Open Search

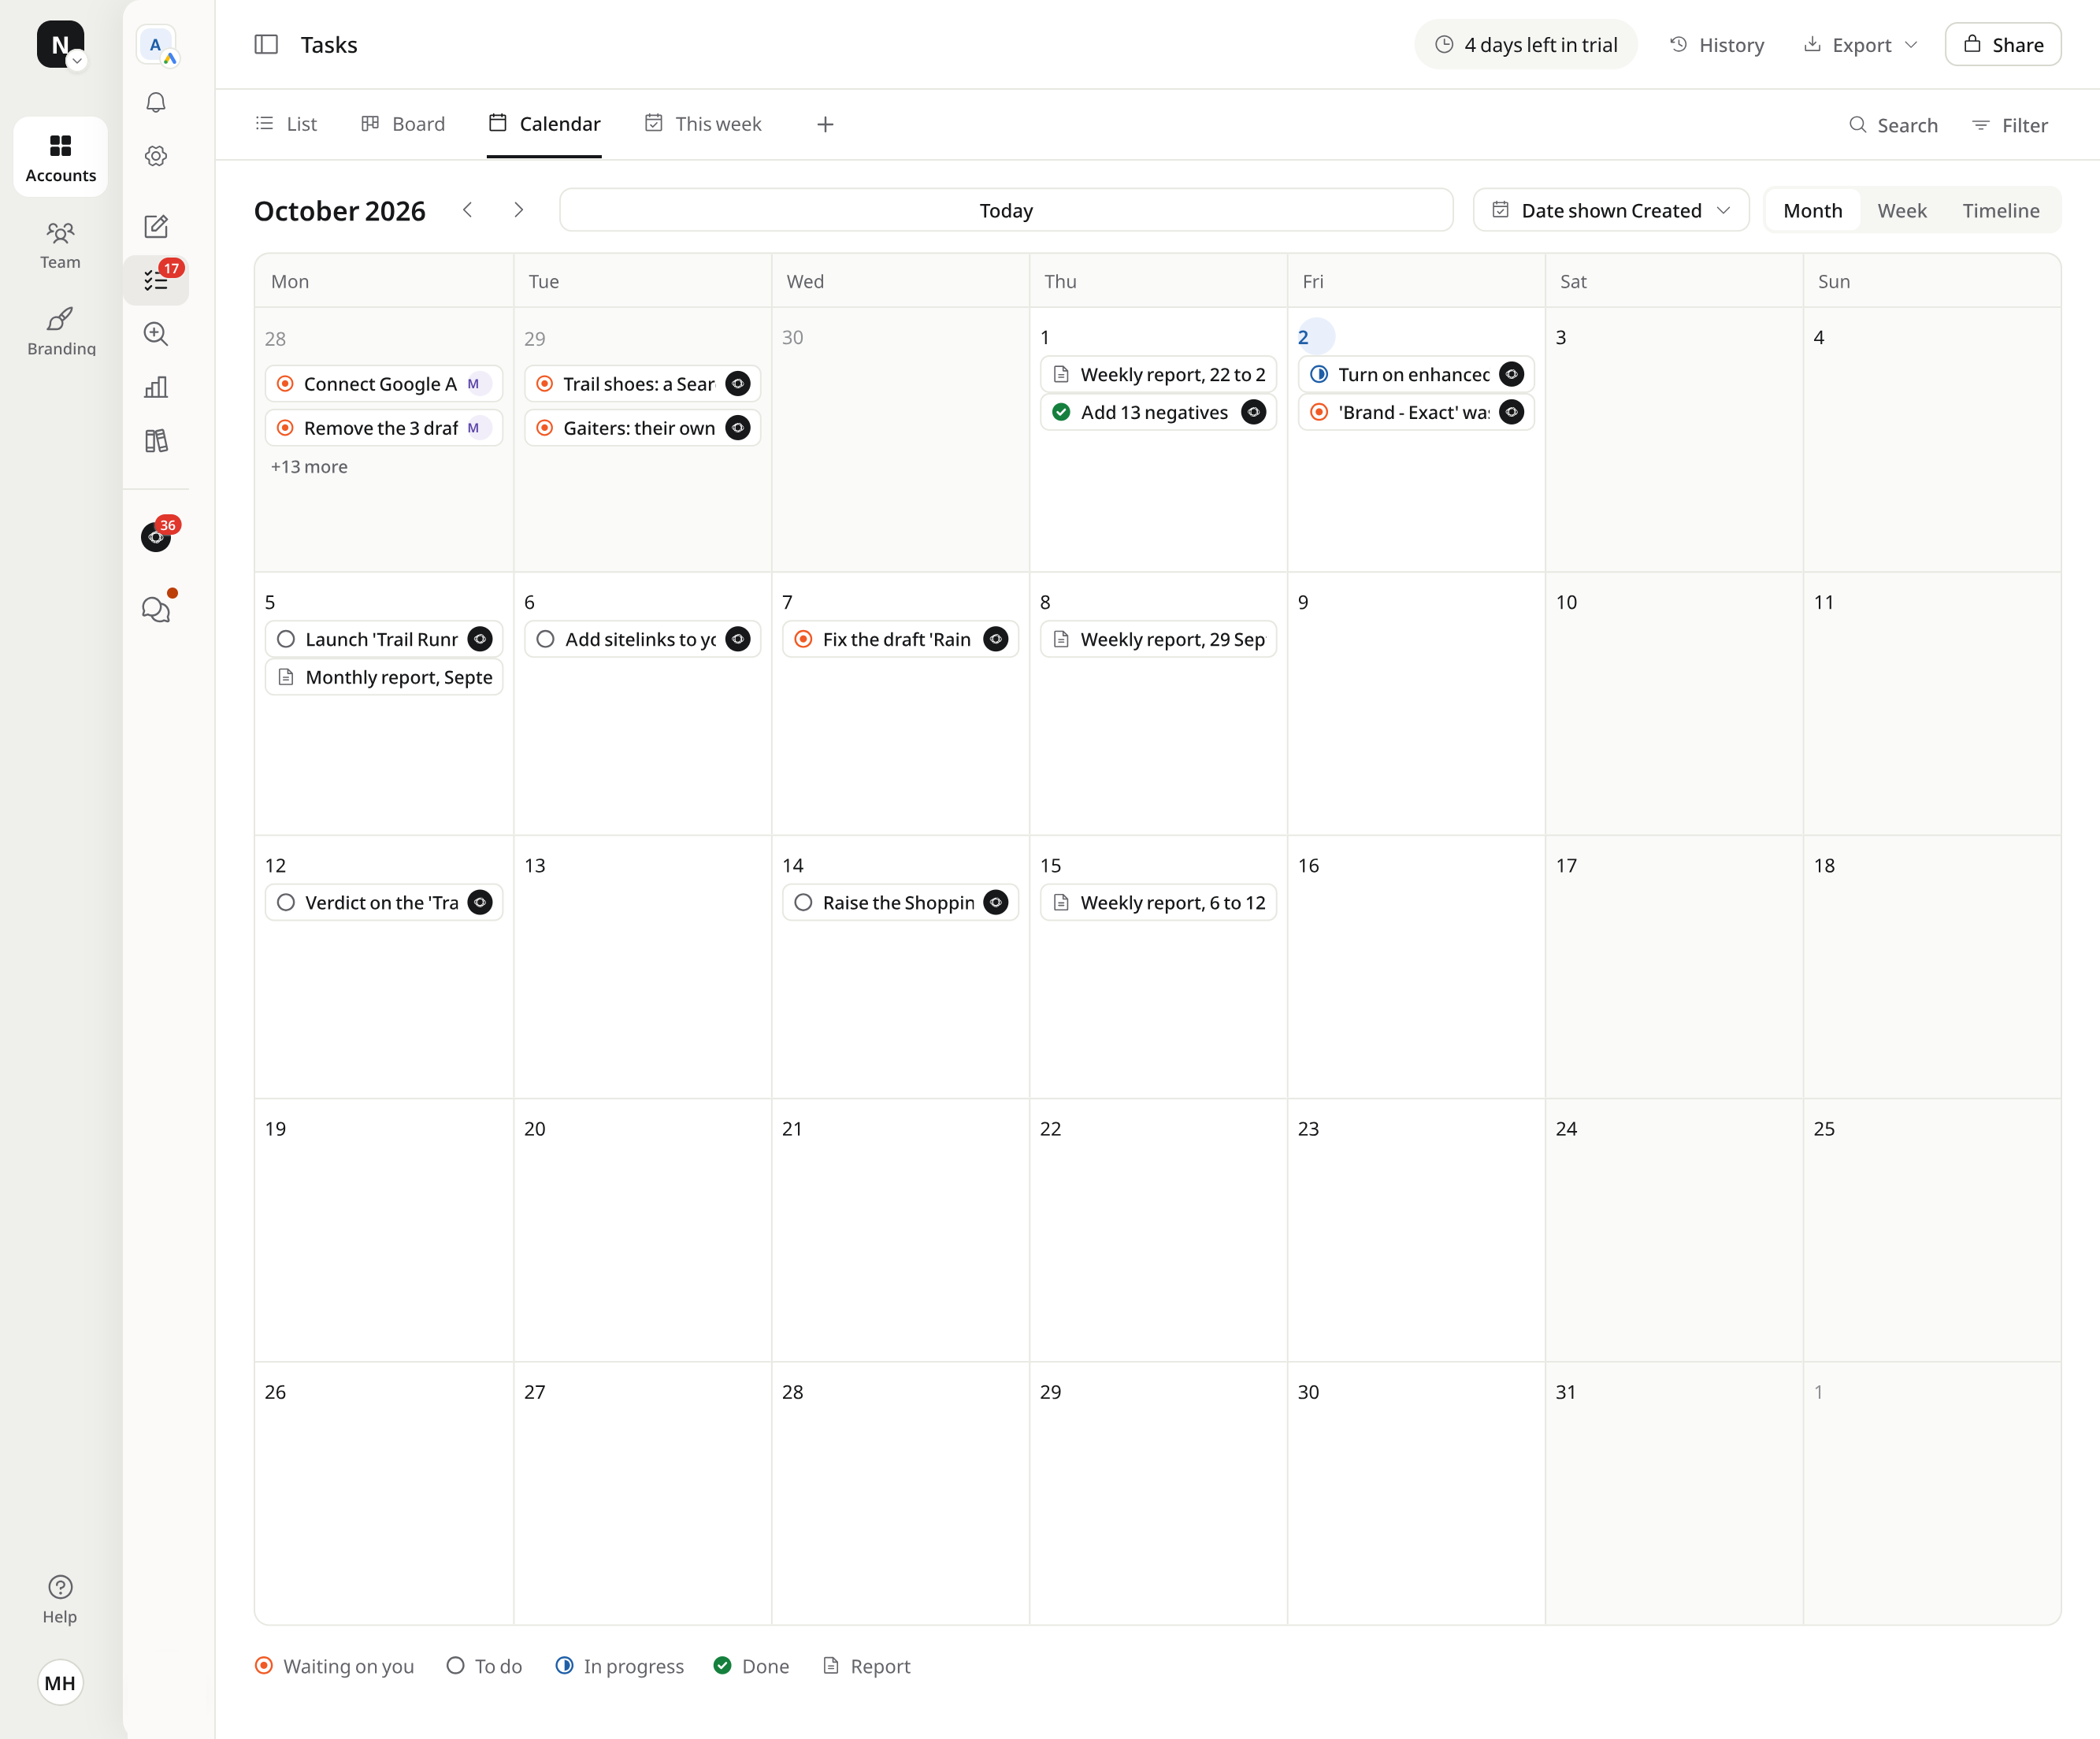coord(1893,125)
